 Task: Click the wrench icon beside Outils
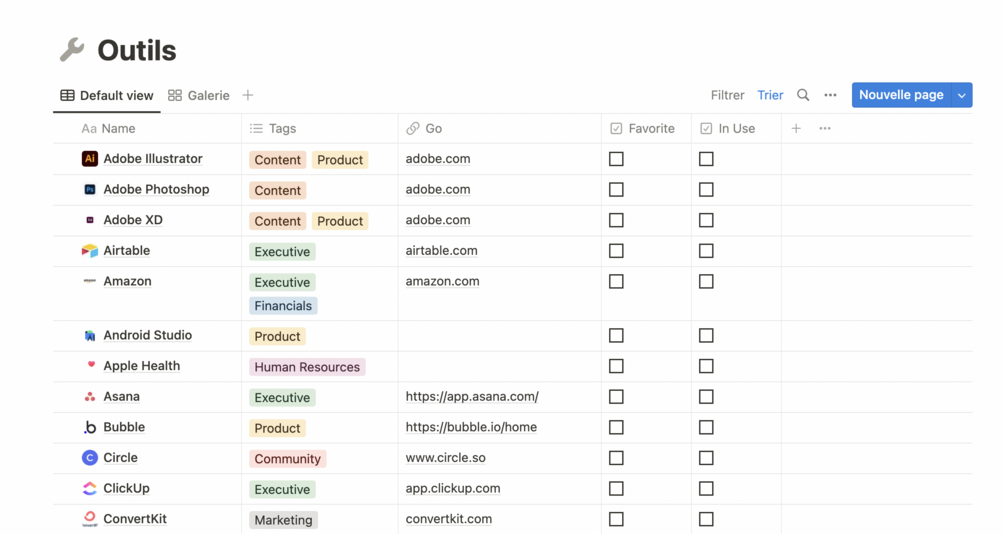pyautogui.click(x=72, y=49)
